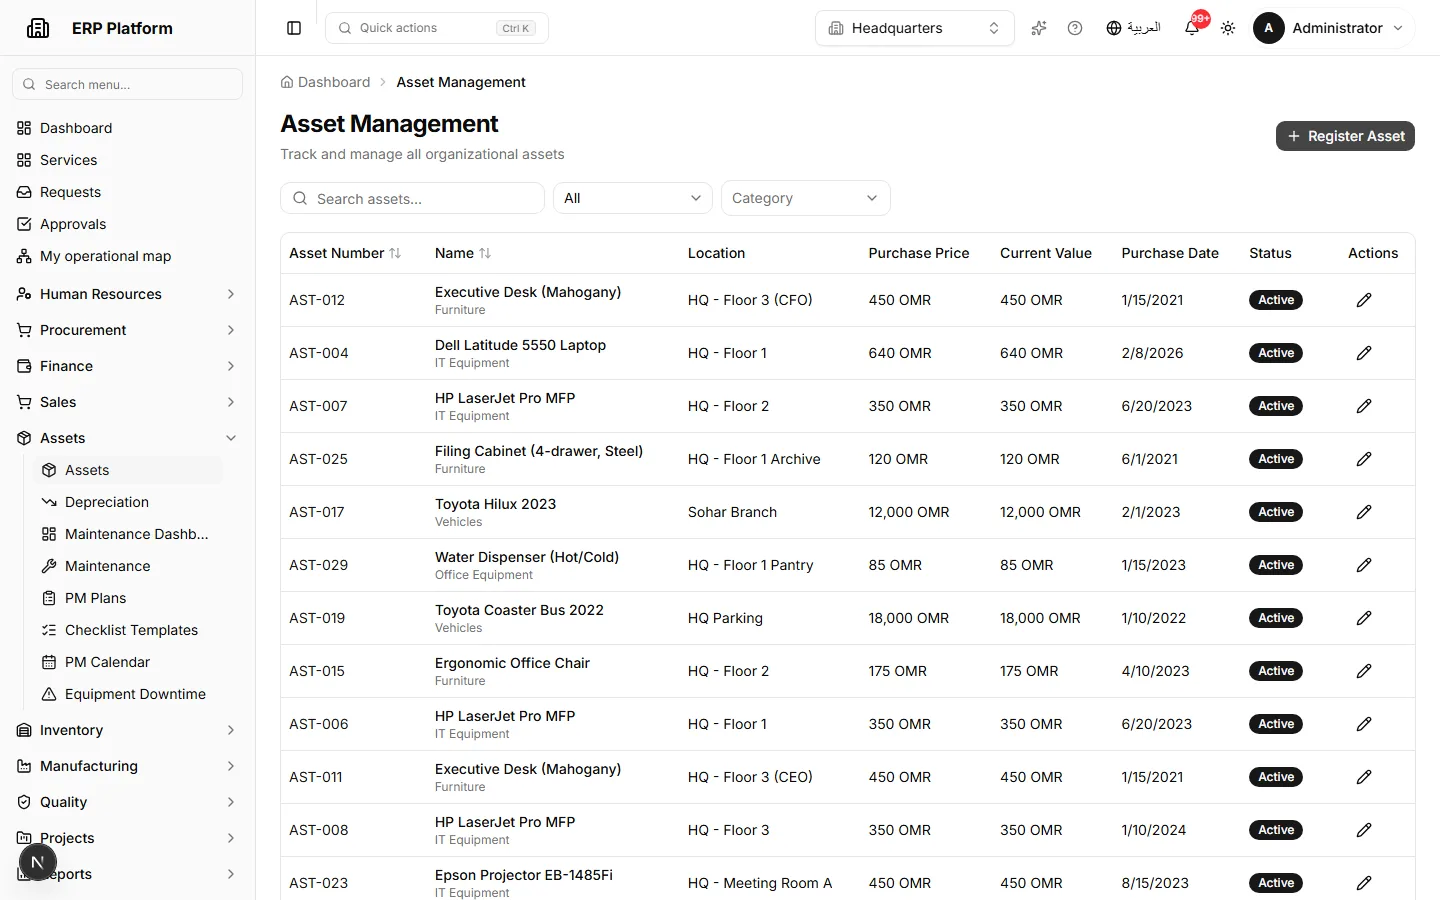
Task: Toggle the sidebar collapse icon
Action: (294, 28)
